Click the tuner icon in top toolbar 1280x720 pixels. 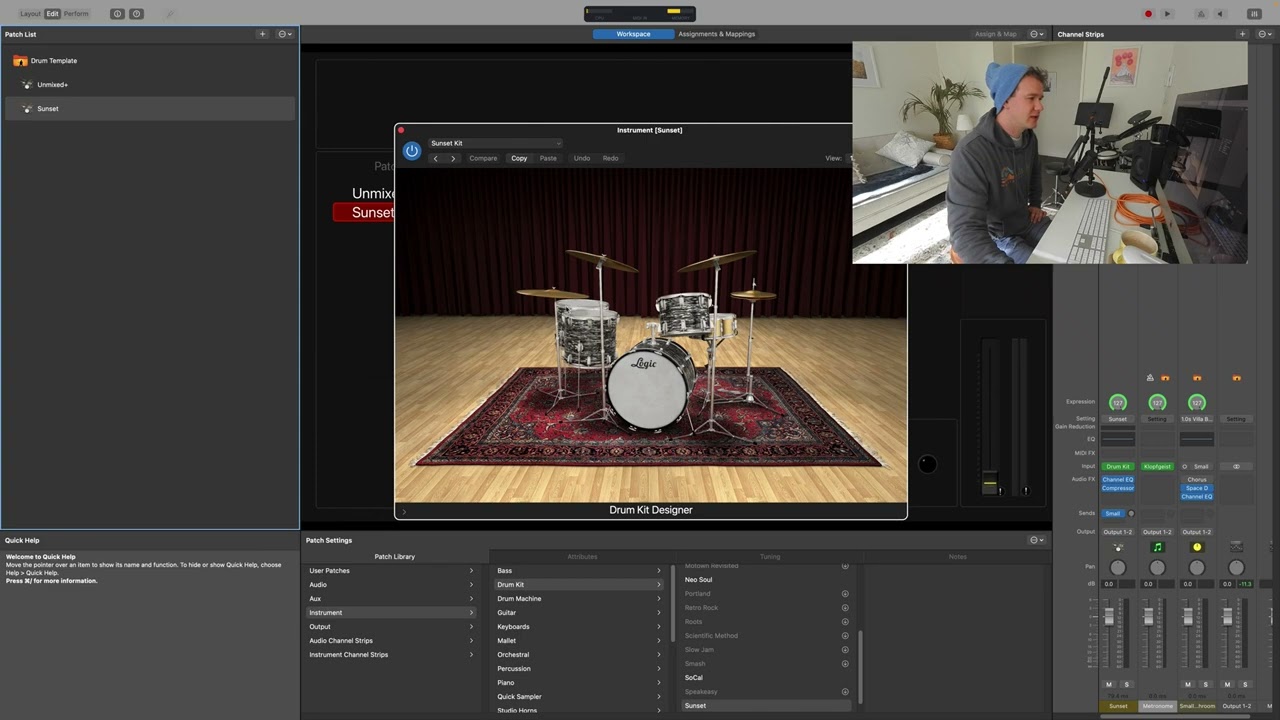(170, 14)
